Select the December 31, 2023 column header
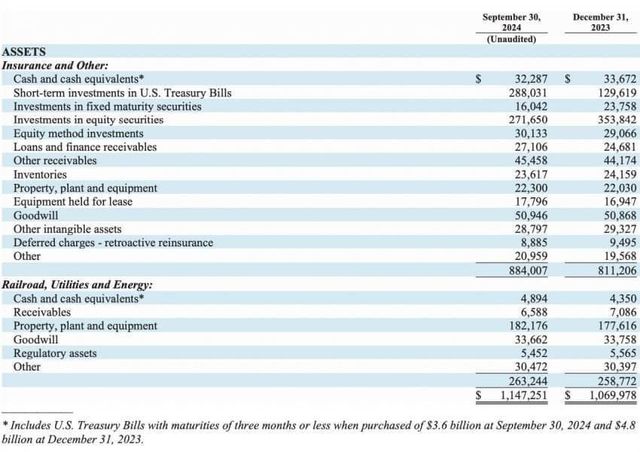The width and height of the screenshot is (640, 452). [x=598, y=23]
